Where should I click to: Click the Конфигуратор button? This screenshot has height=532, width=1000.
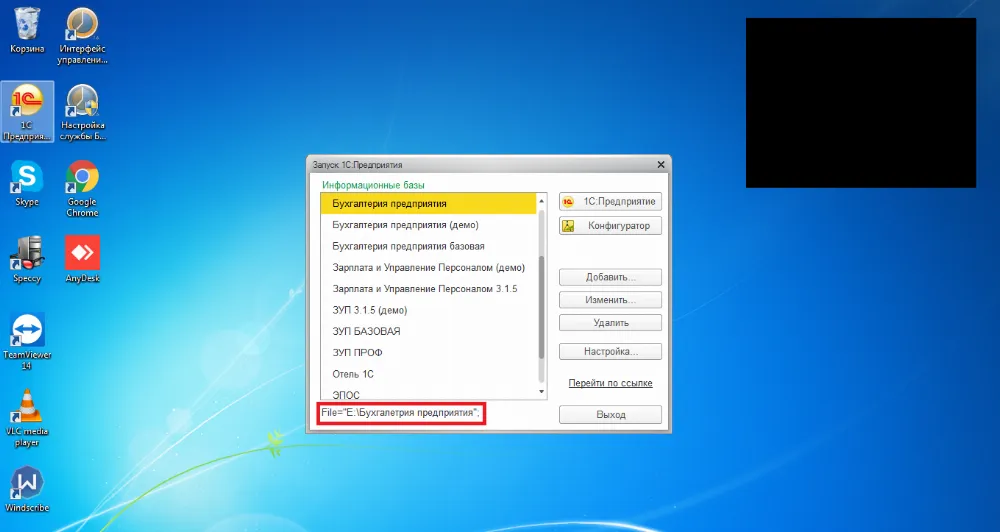click(x=610, y=226)
